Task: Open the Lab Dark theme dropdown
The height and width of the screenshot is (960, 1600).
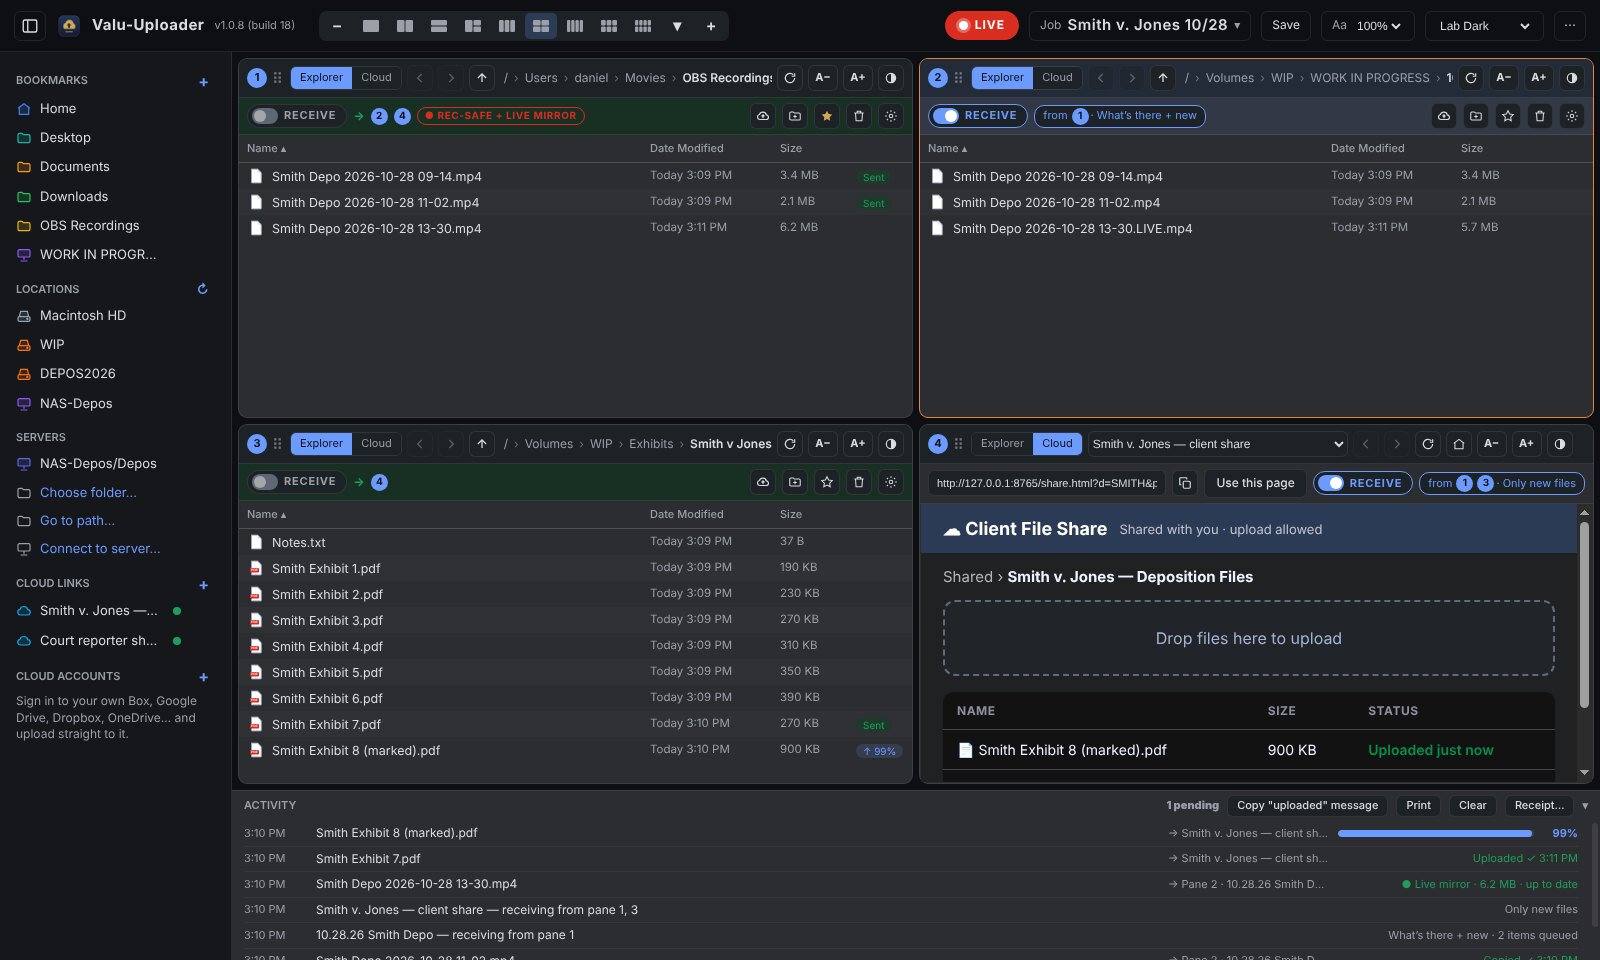Action: pyautogui.click(x=1484, y=26)
